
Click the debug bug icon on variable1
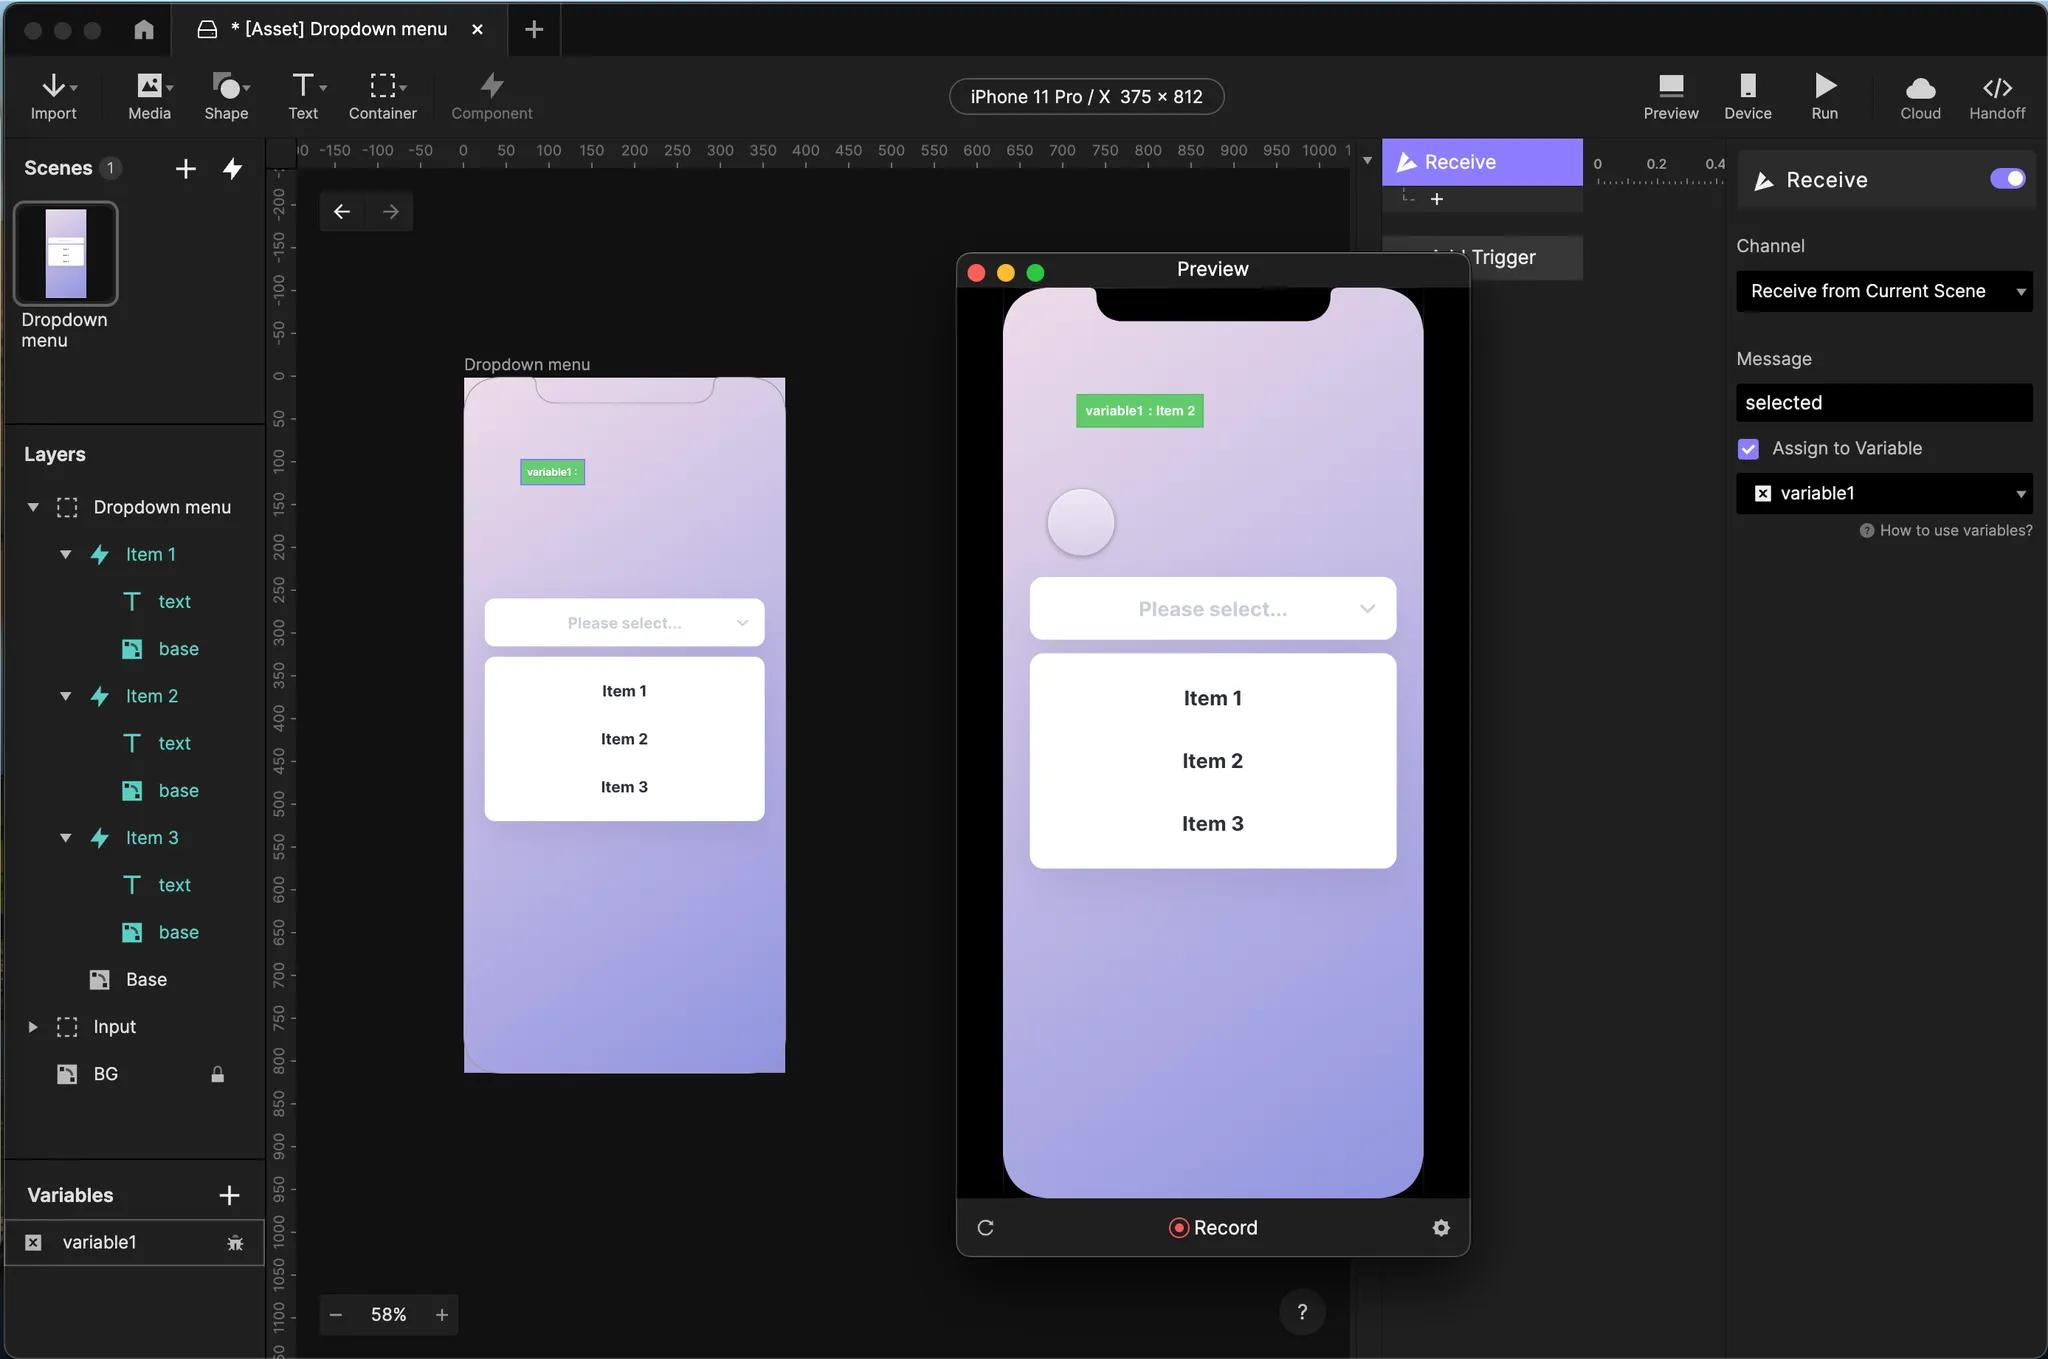235,1243
